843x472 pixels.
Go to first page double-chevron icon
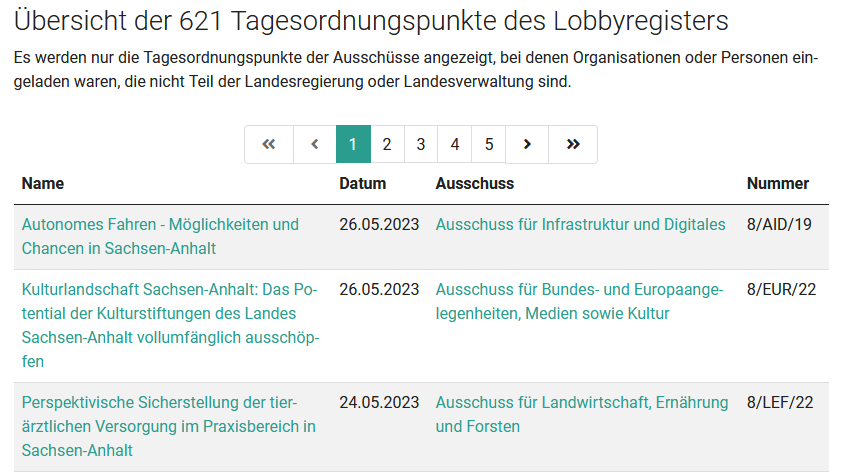[269, 144]
